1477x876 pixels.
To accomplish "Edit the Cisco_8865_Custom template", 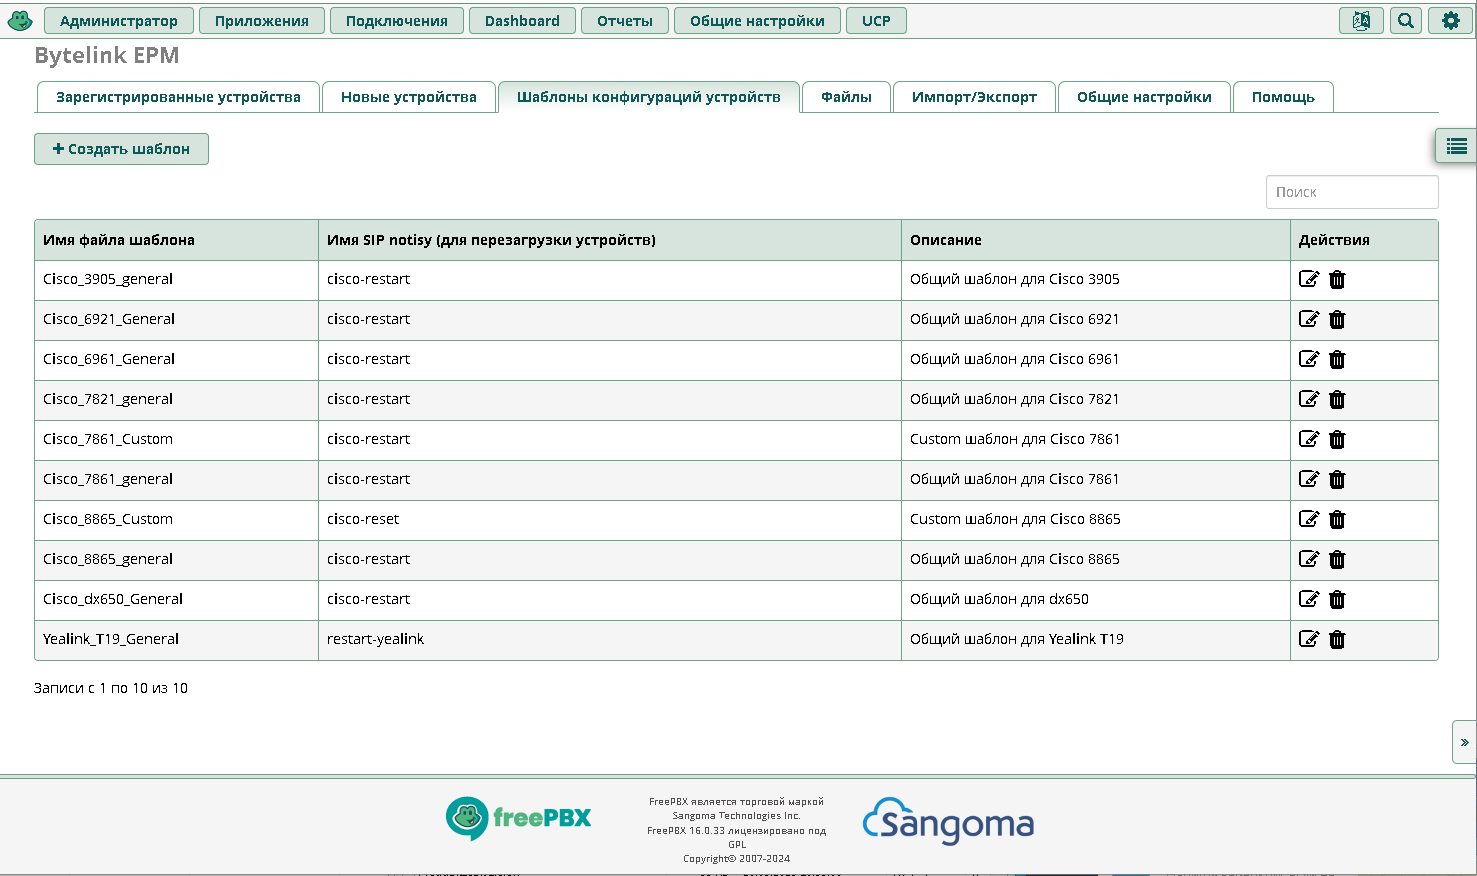I will click(x=1308, y=519).
